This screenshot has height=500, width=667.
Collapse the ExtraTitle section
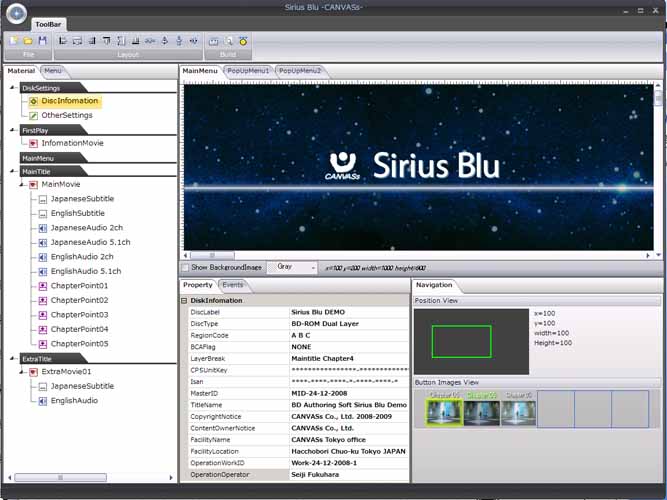pyautogui.click(x=12, y=358)
